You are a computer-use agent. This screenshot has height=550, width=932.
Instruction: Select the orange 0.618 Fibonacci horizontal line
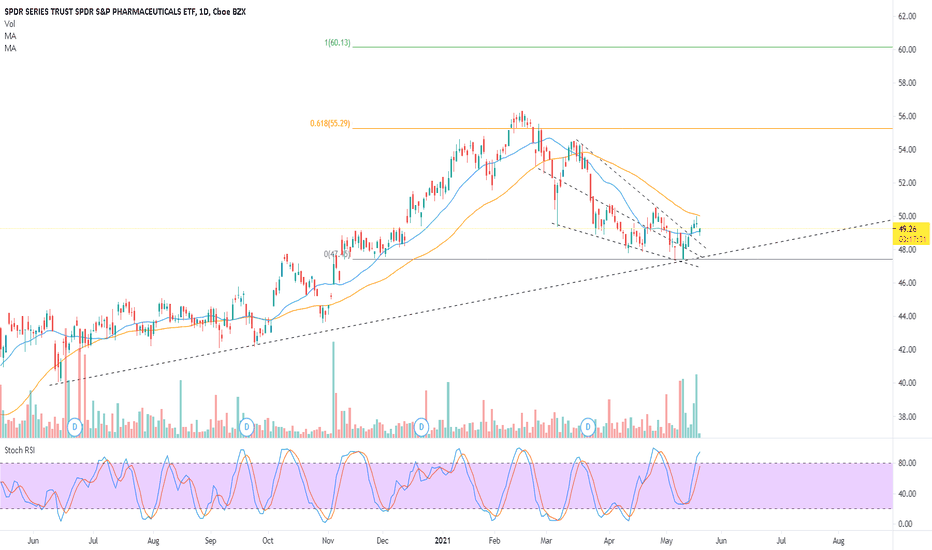click(622, 128)
